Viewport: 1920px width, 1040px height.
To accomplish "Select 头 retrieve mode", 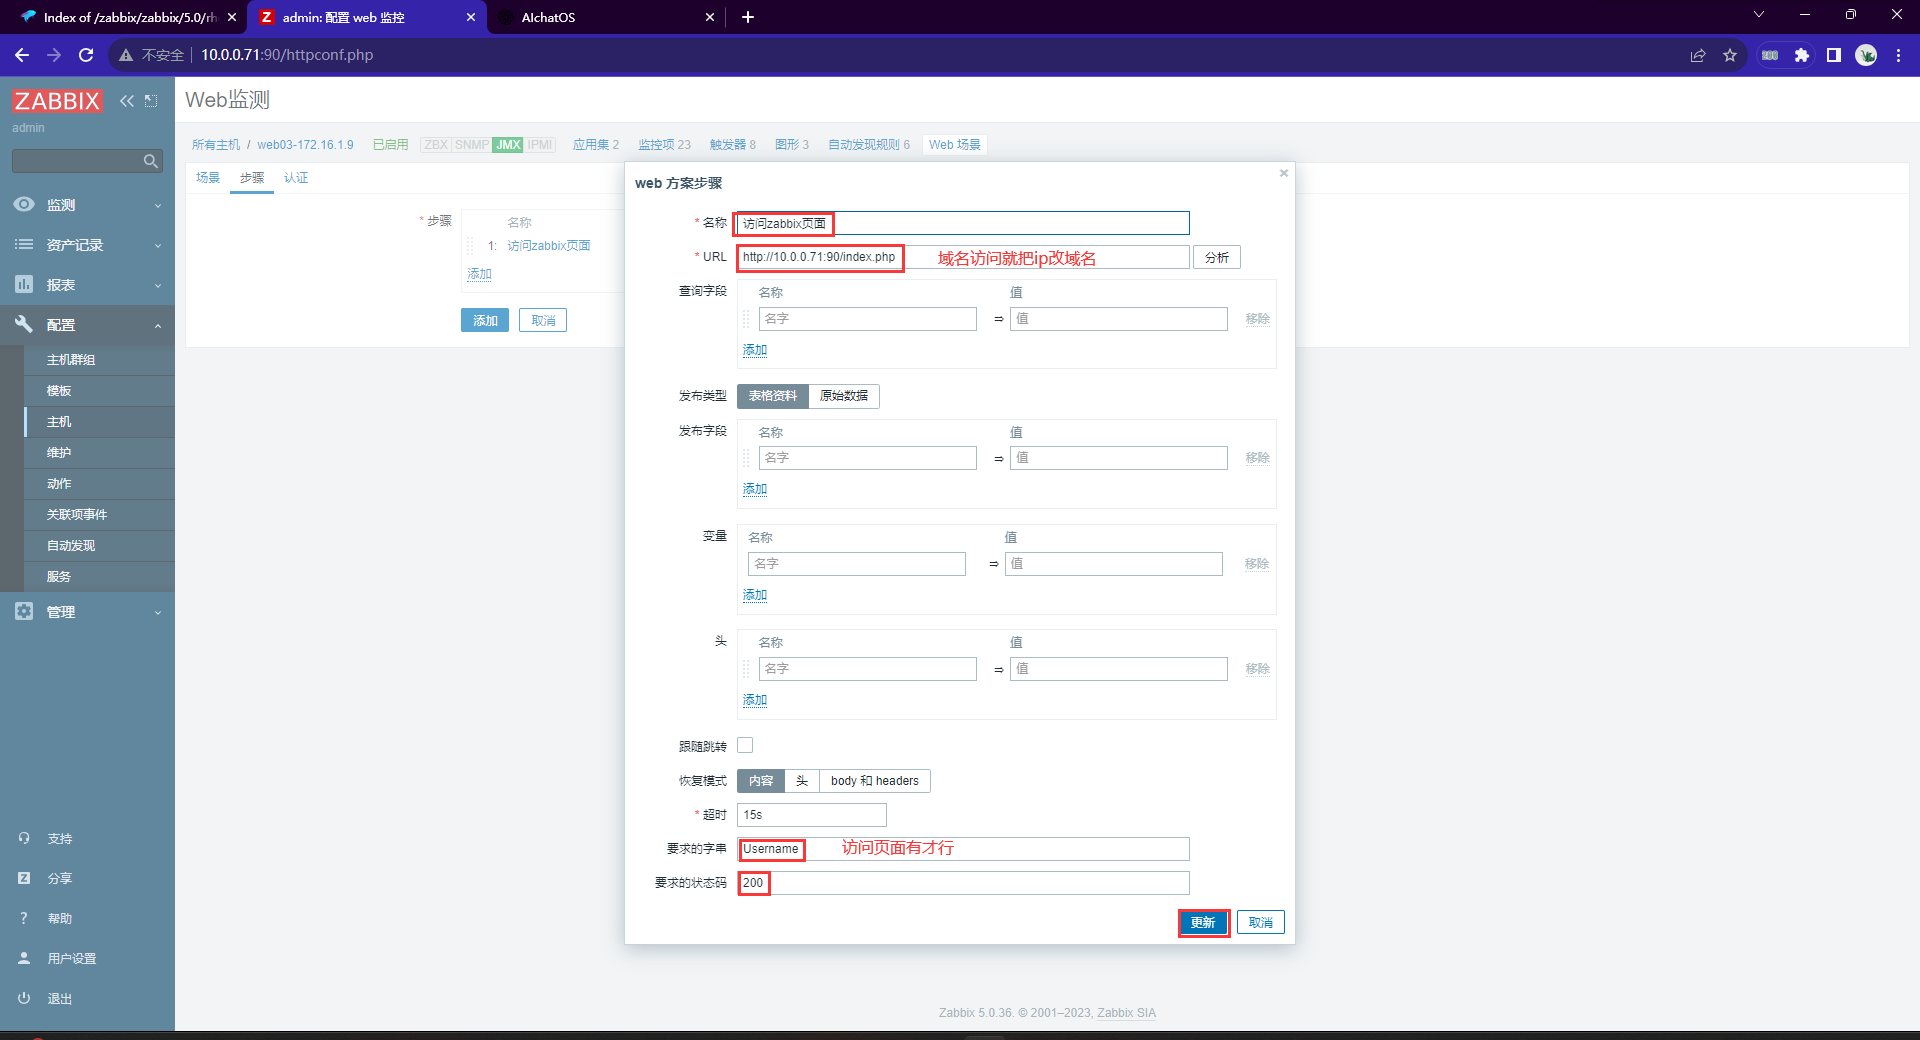I will click(x=802, y=781).
